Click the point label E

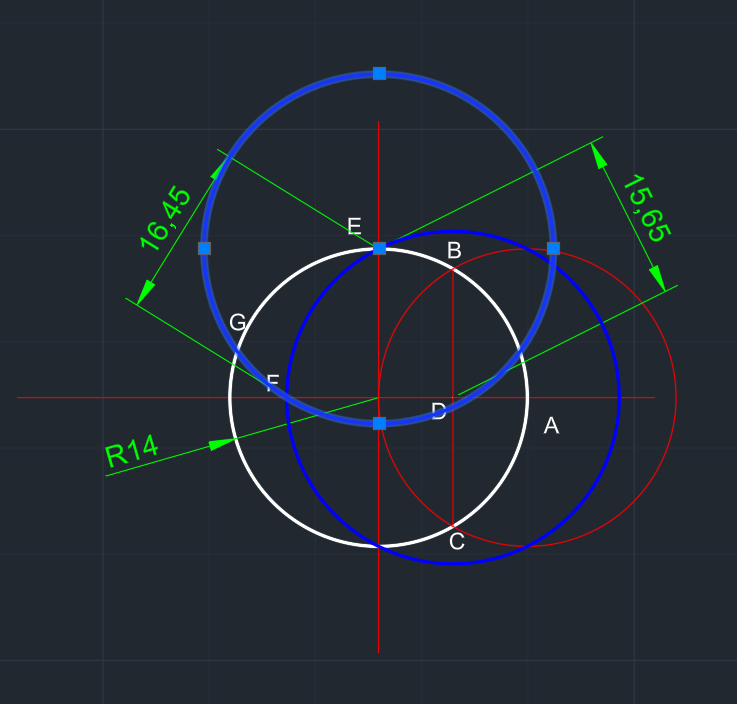(x=354, y=227)
